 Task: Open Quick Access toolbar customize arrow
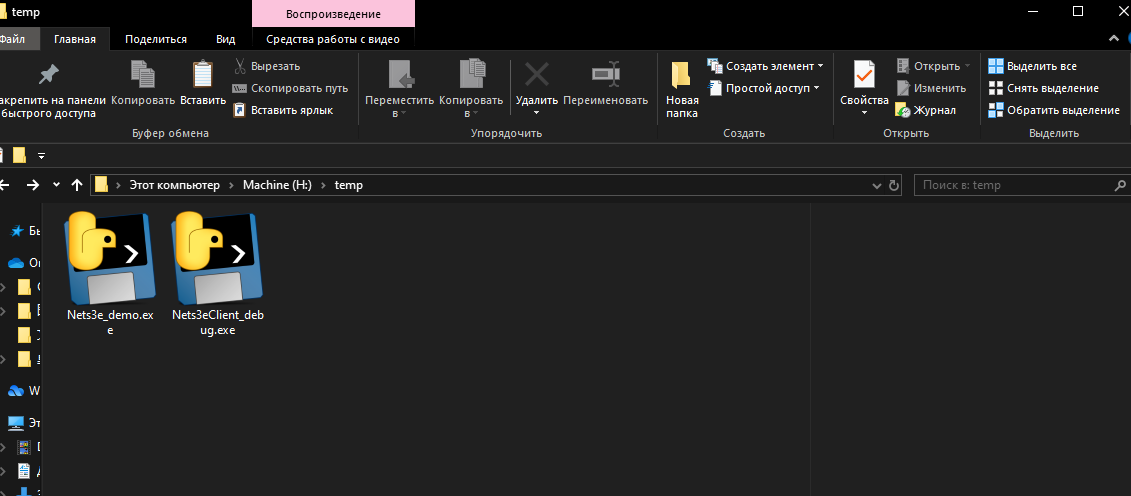coord(41,155)
